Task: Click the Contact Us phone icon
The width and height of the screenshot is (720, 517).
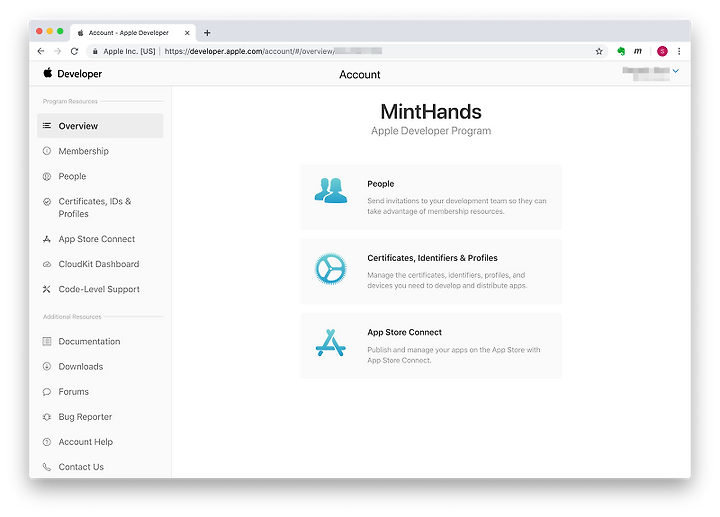Action: tap(47, 467)
